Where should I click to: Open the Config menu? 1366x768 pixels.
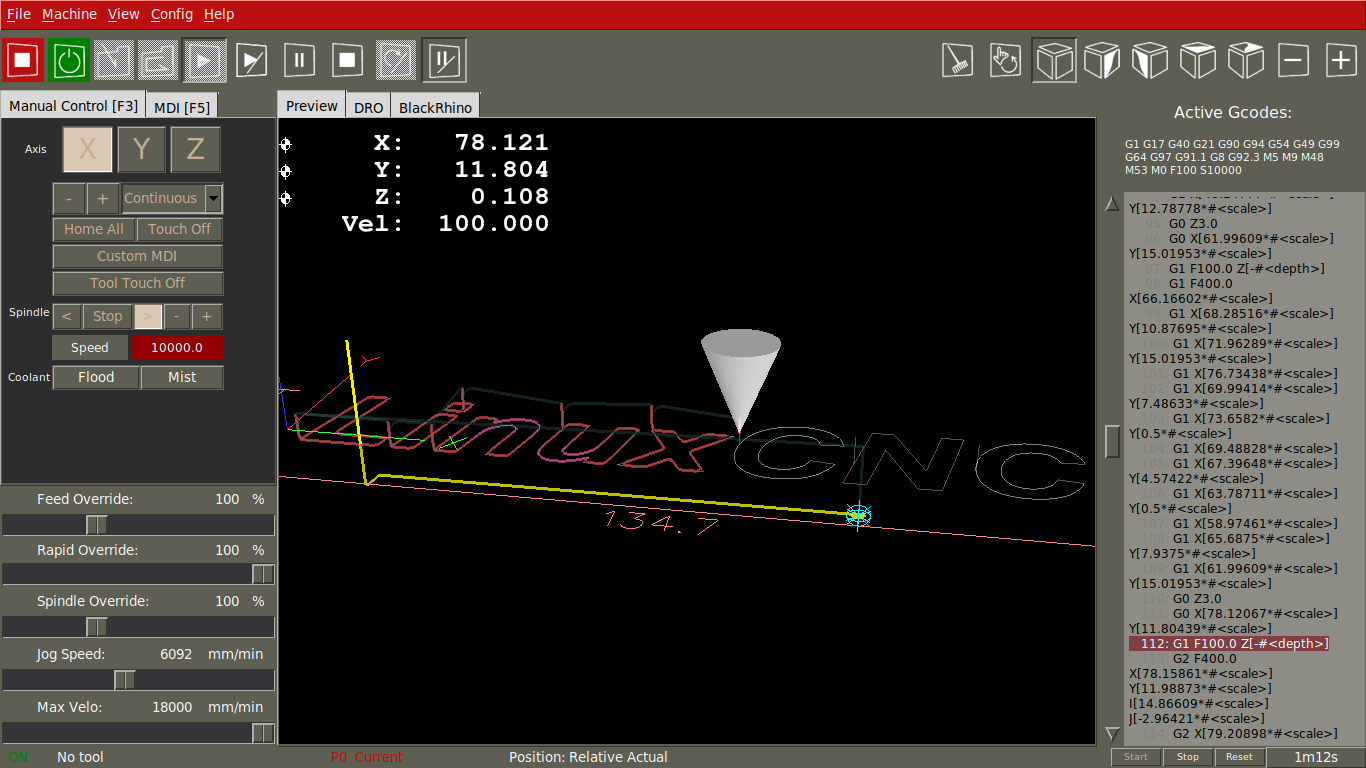click(172, 14)
